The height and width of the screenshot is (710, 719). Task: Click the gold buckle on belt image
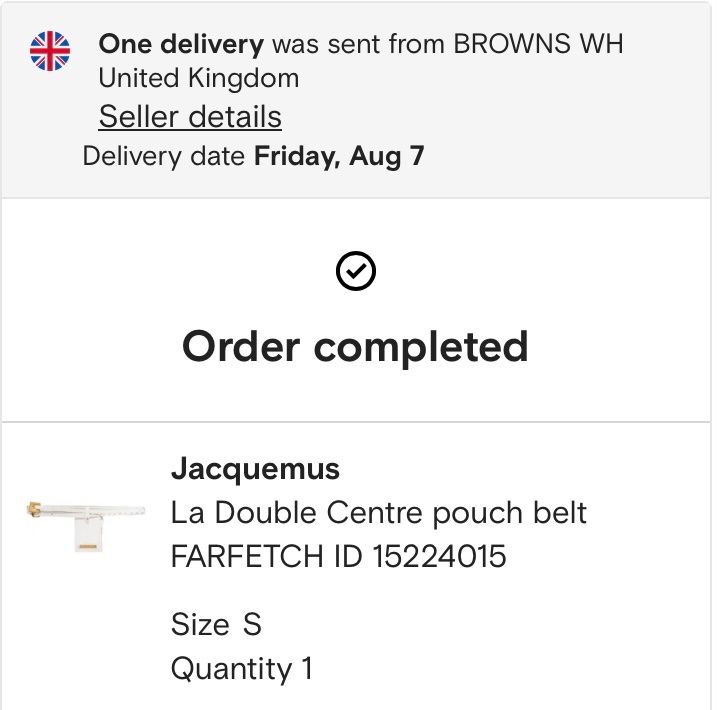pos(34,509)
